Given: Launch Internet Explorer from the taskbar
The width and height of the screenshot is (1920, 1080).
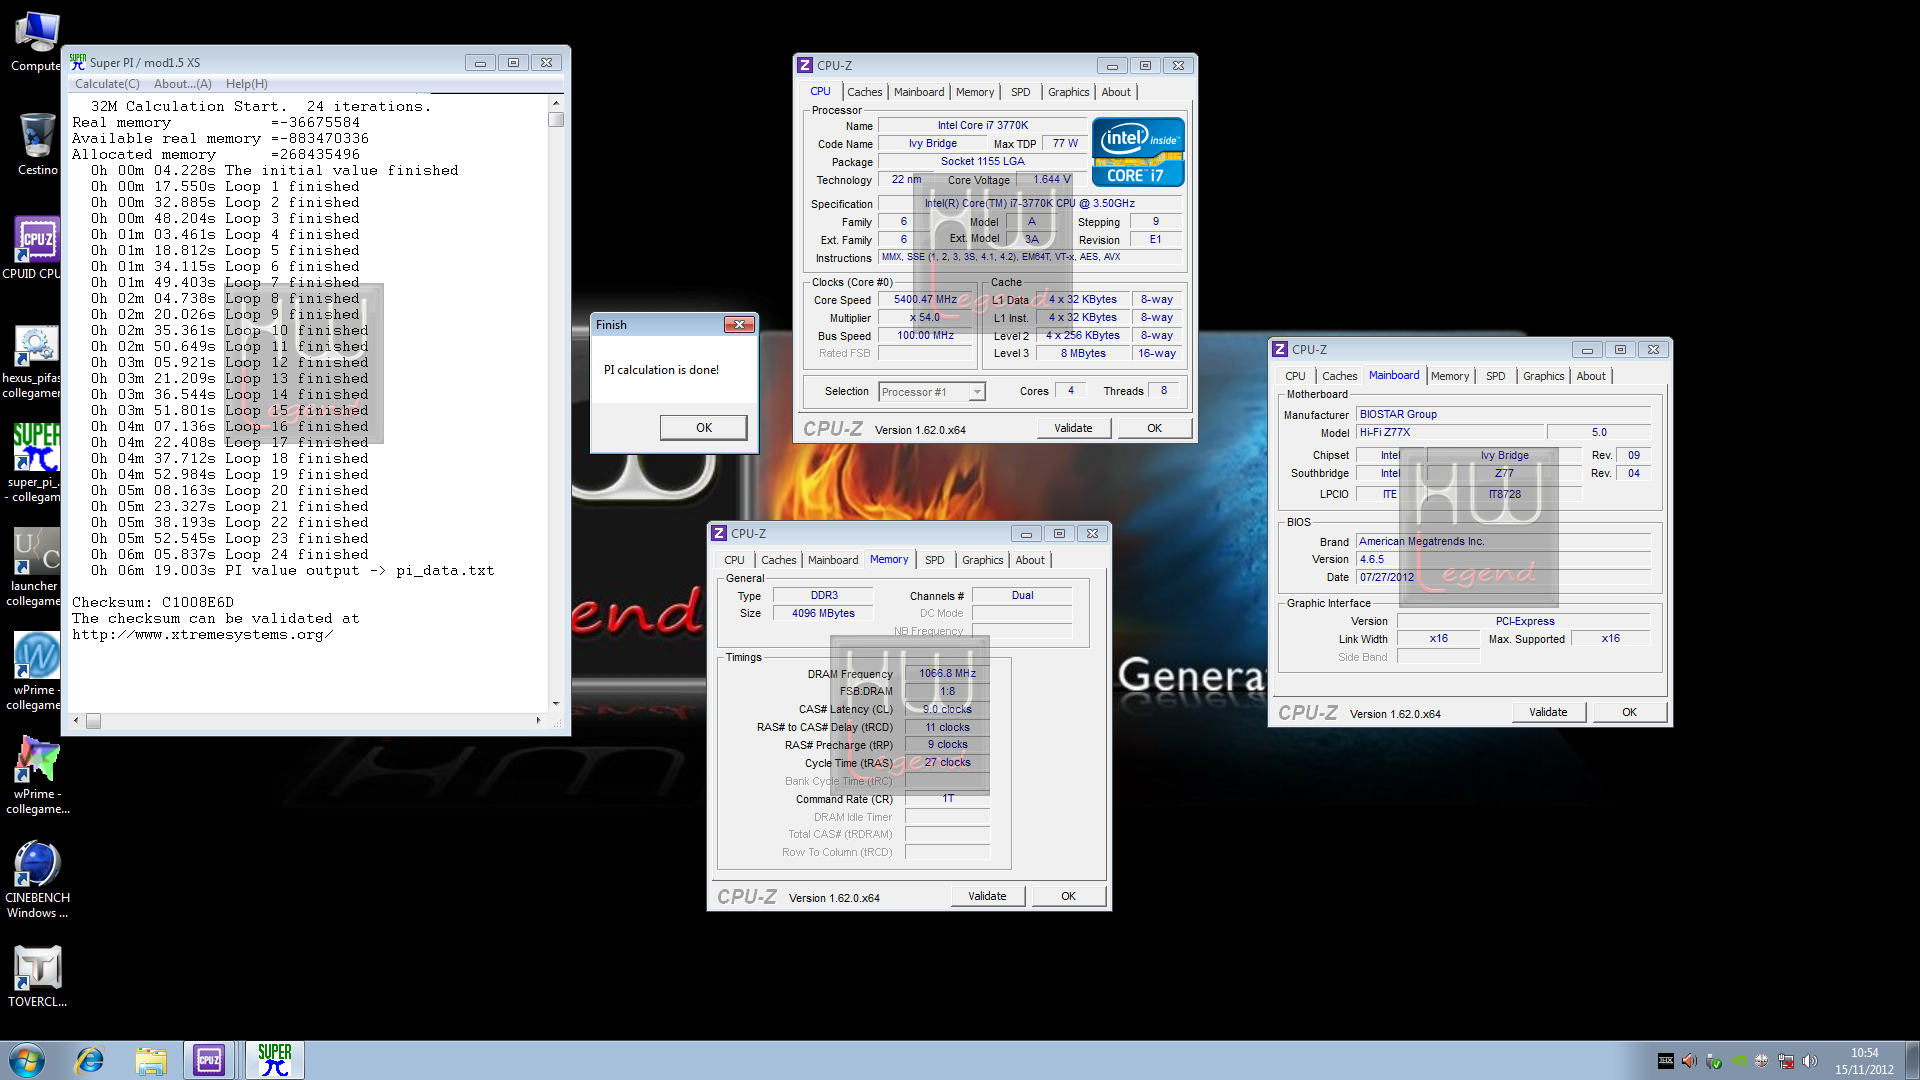Looking at the screenshot, I should click(90, 1060).
